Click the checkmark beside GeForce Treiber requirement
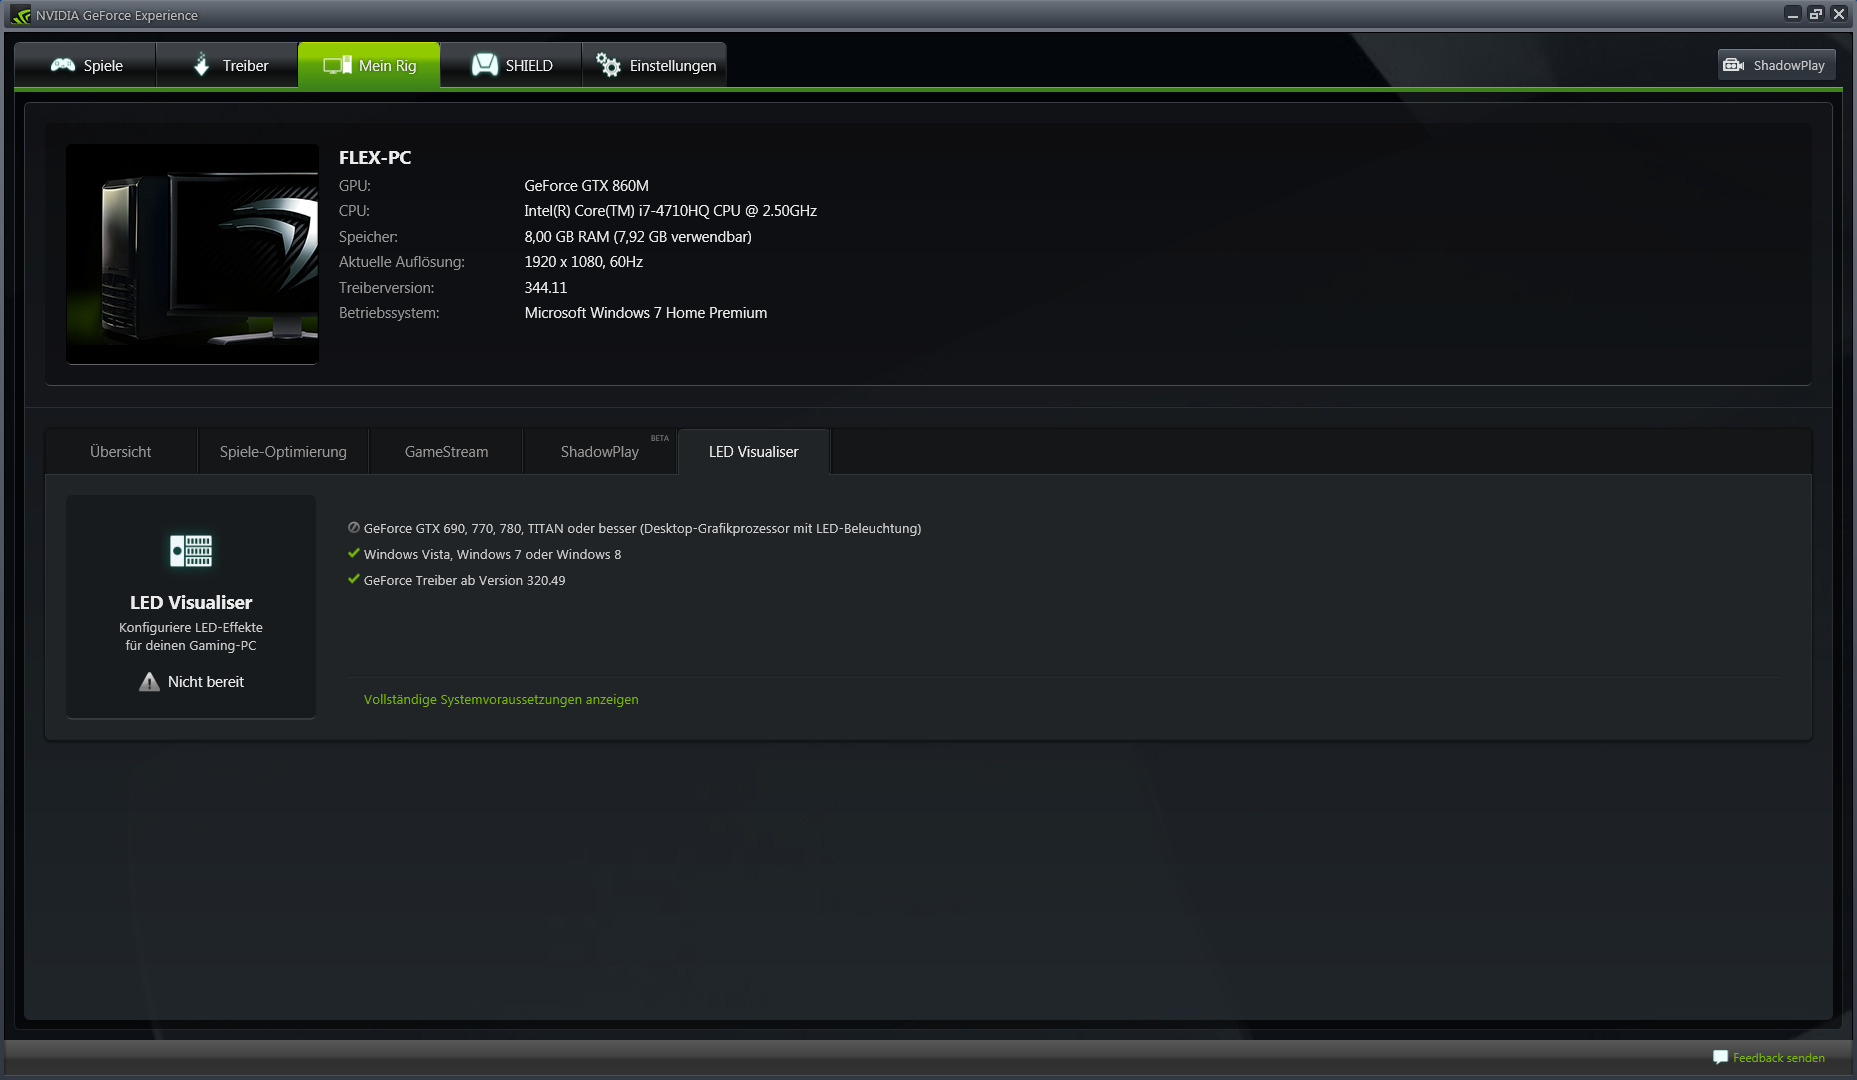Viewport: 1857px width, 1080px height. (x=353, y=579)
